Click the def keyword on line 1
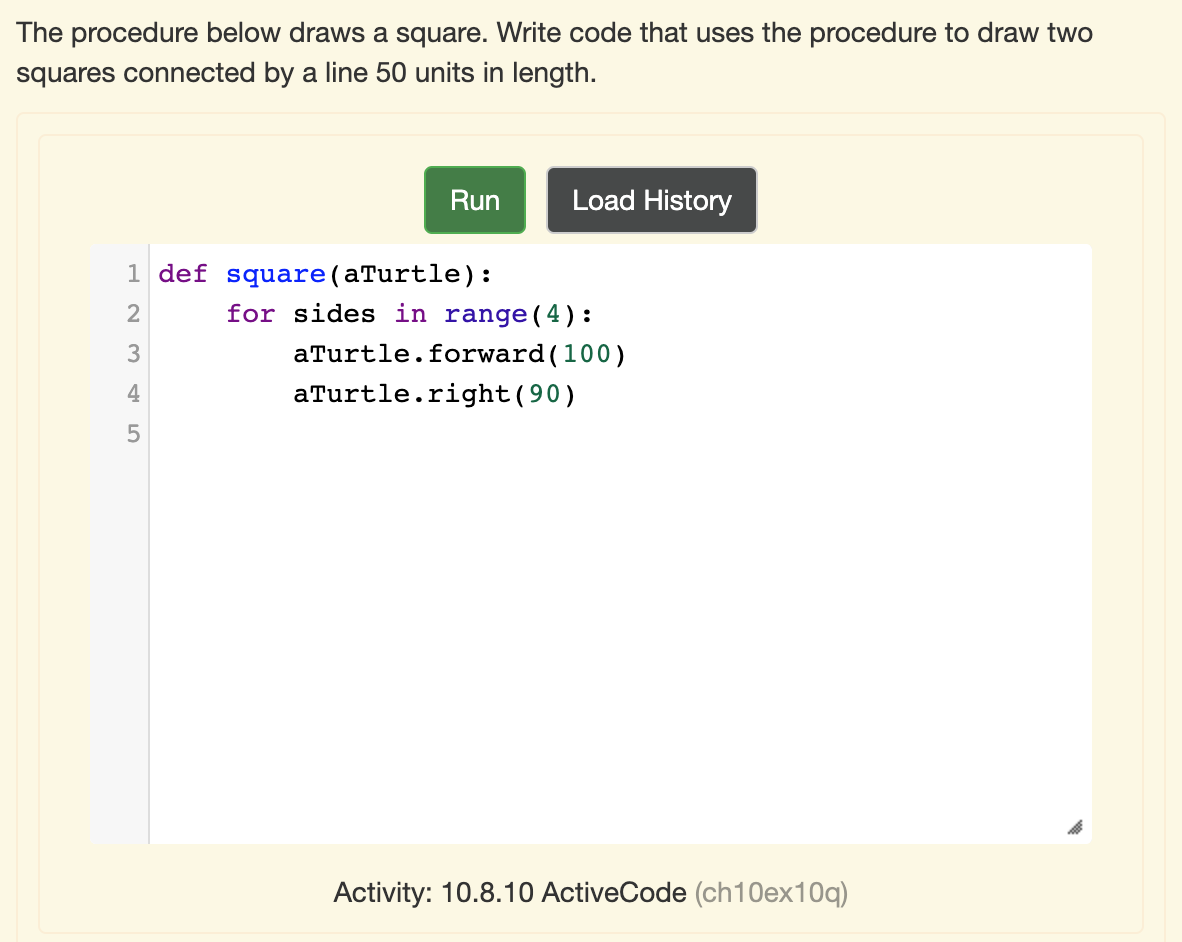 coord(182,273)
